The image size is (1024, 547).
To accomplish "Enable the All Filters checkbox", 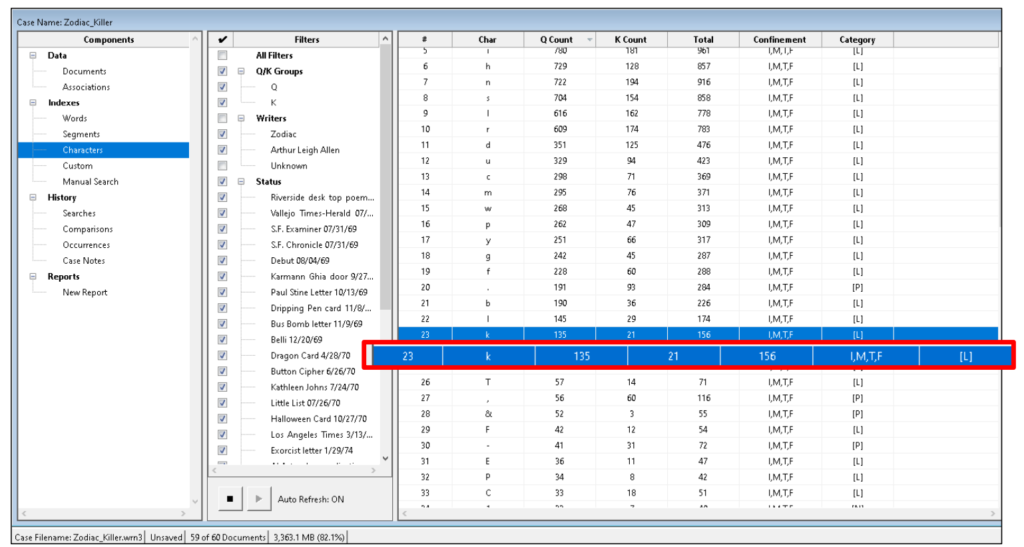I will (222, 56).
